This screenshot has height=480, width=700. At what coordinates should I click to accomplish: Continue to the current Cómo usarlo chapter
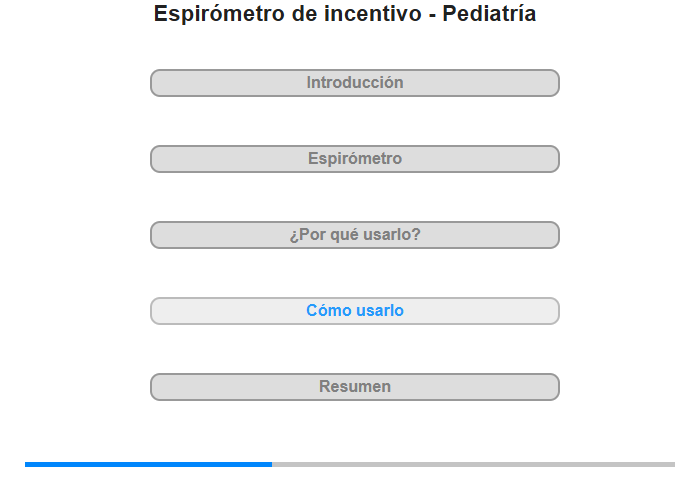[x=354, y=311]
